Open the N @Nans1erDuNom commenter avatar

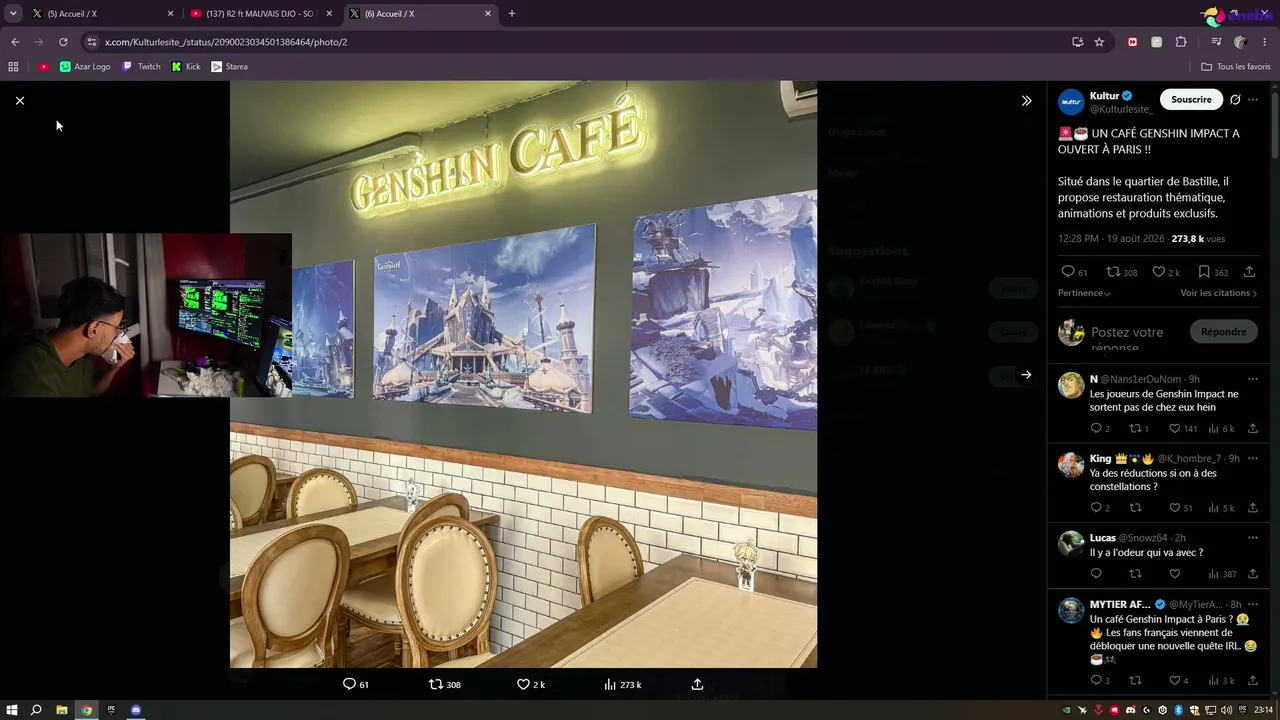(1071, 385)
